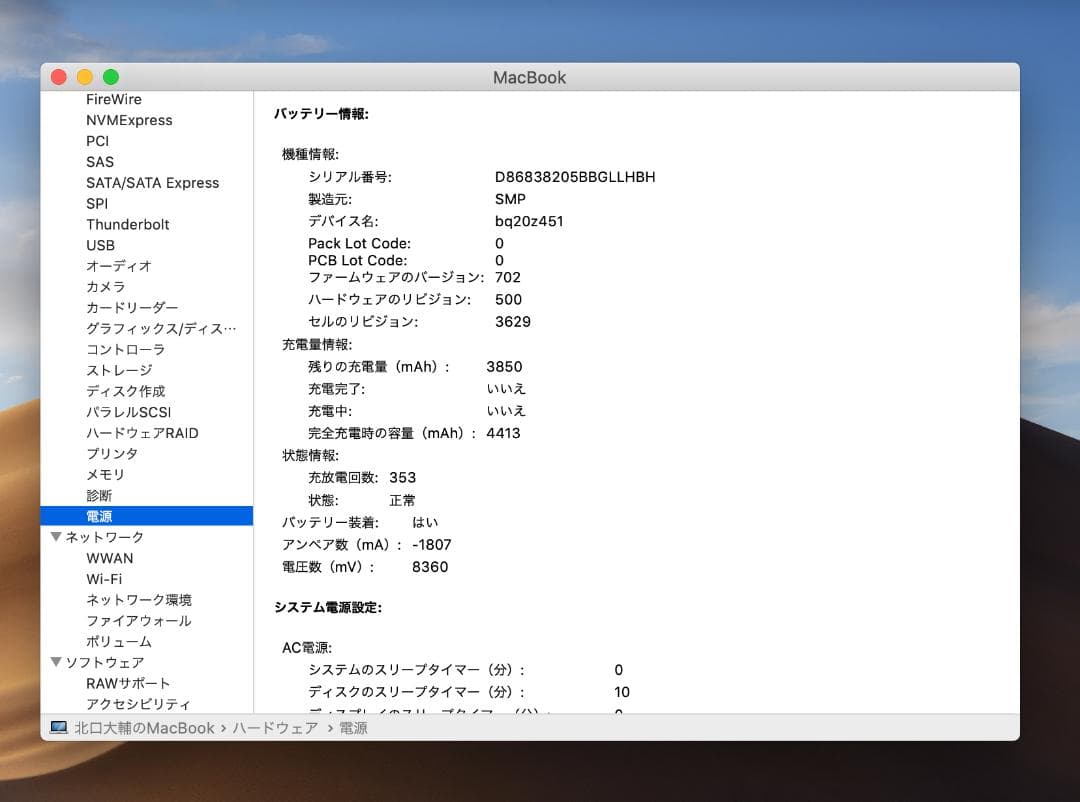Click ハードウェア in the breadcrumb path

274,728
